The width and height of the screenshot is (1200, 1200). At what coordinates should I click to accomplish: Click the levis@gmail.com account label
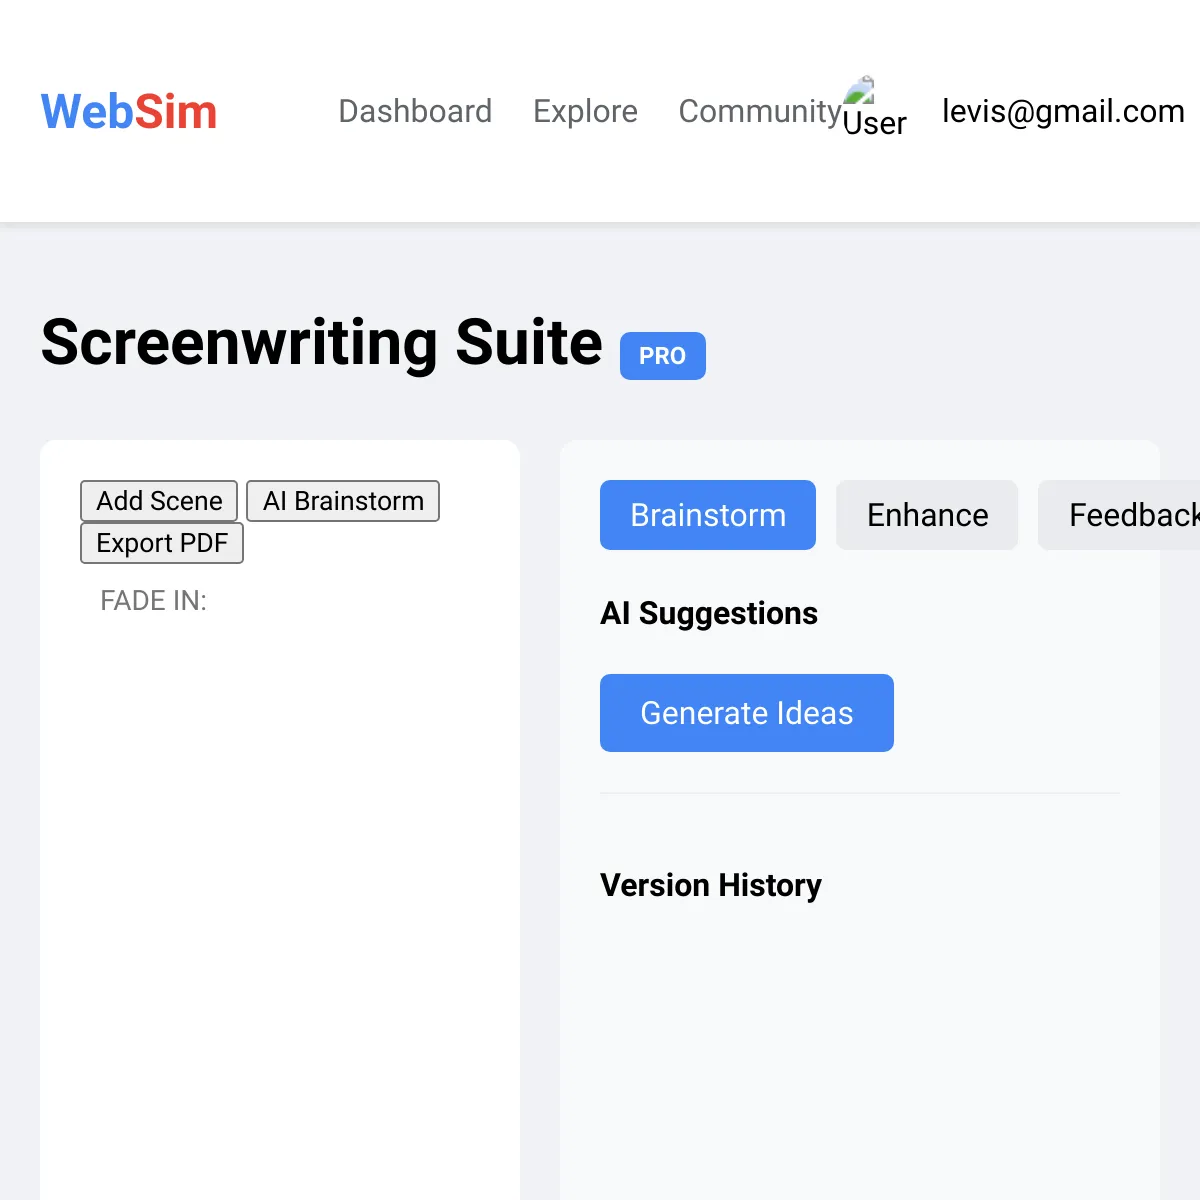(1063, 111)
